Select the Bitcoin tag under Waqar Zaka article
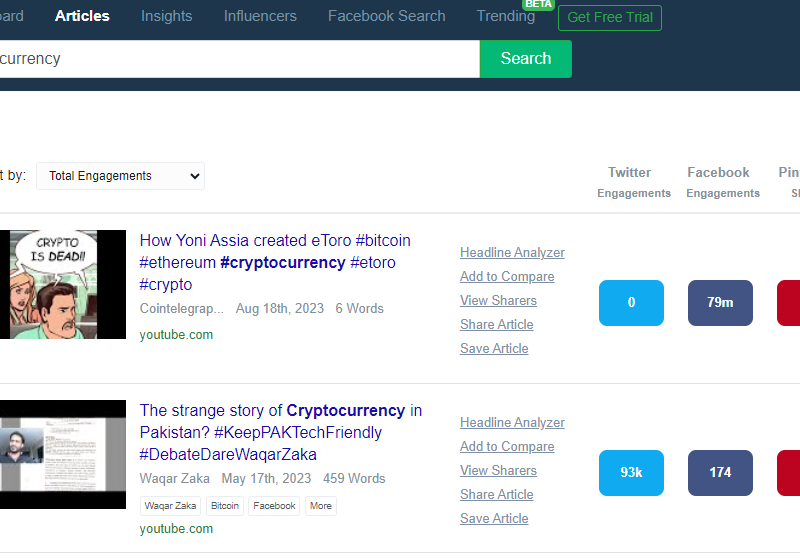This screenshot has width=800, height=559. (x=225, y=506)
